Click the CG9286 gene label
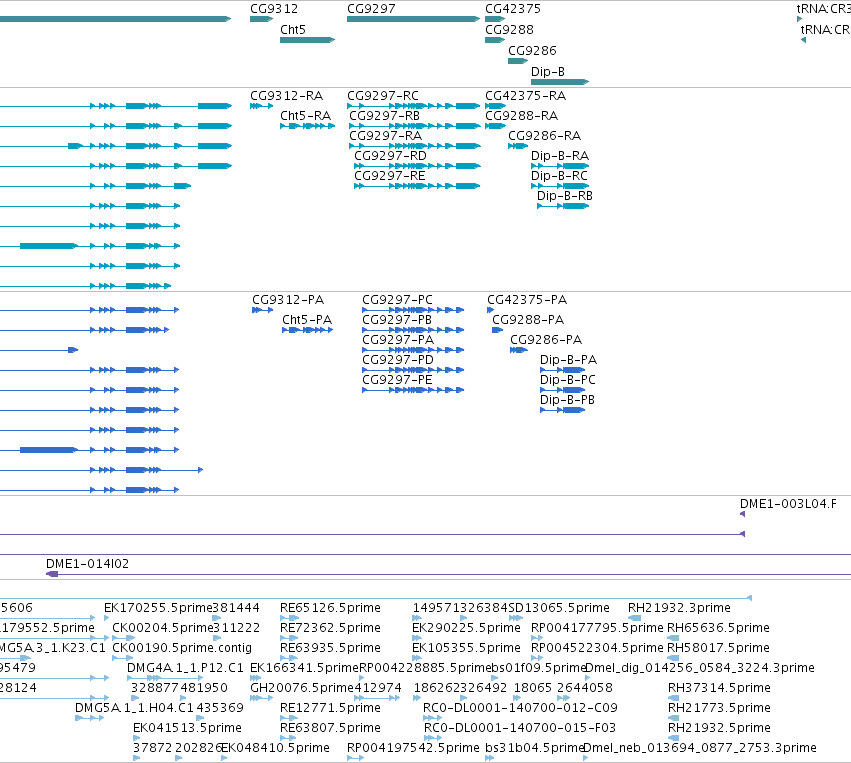This screenshot has width=851, height=763. [x=532, y=50]
